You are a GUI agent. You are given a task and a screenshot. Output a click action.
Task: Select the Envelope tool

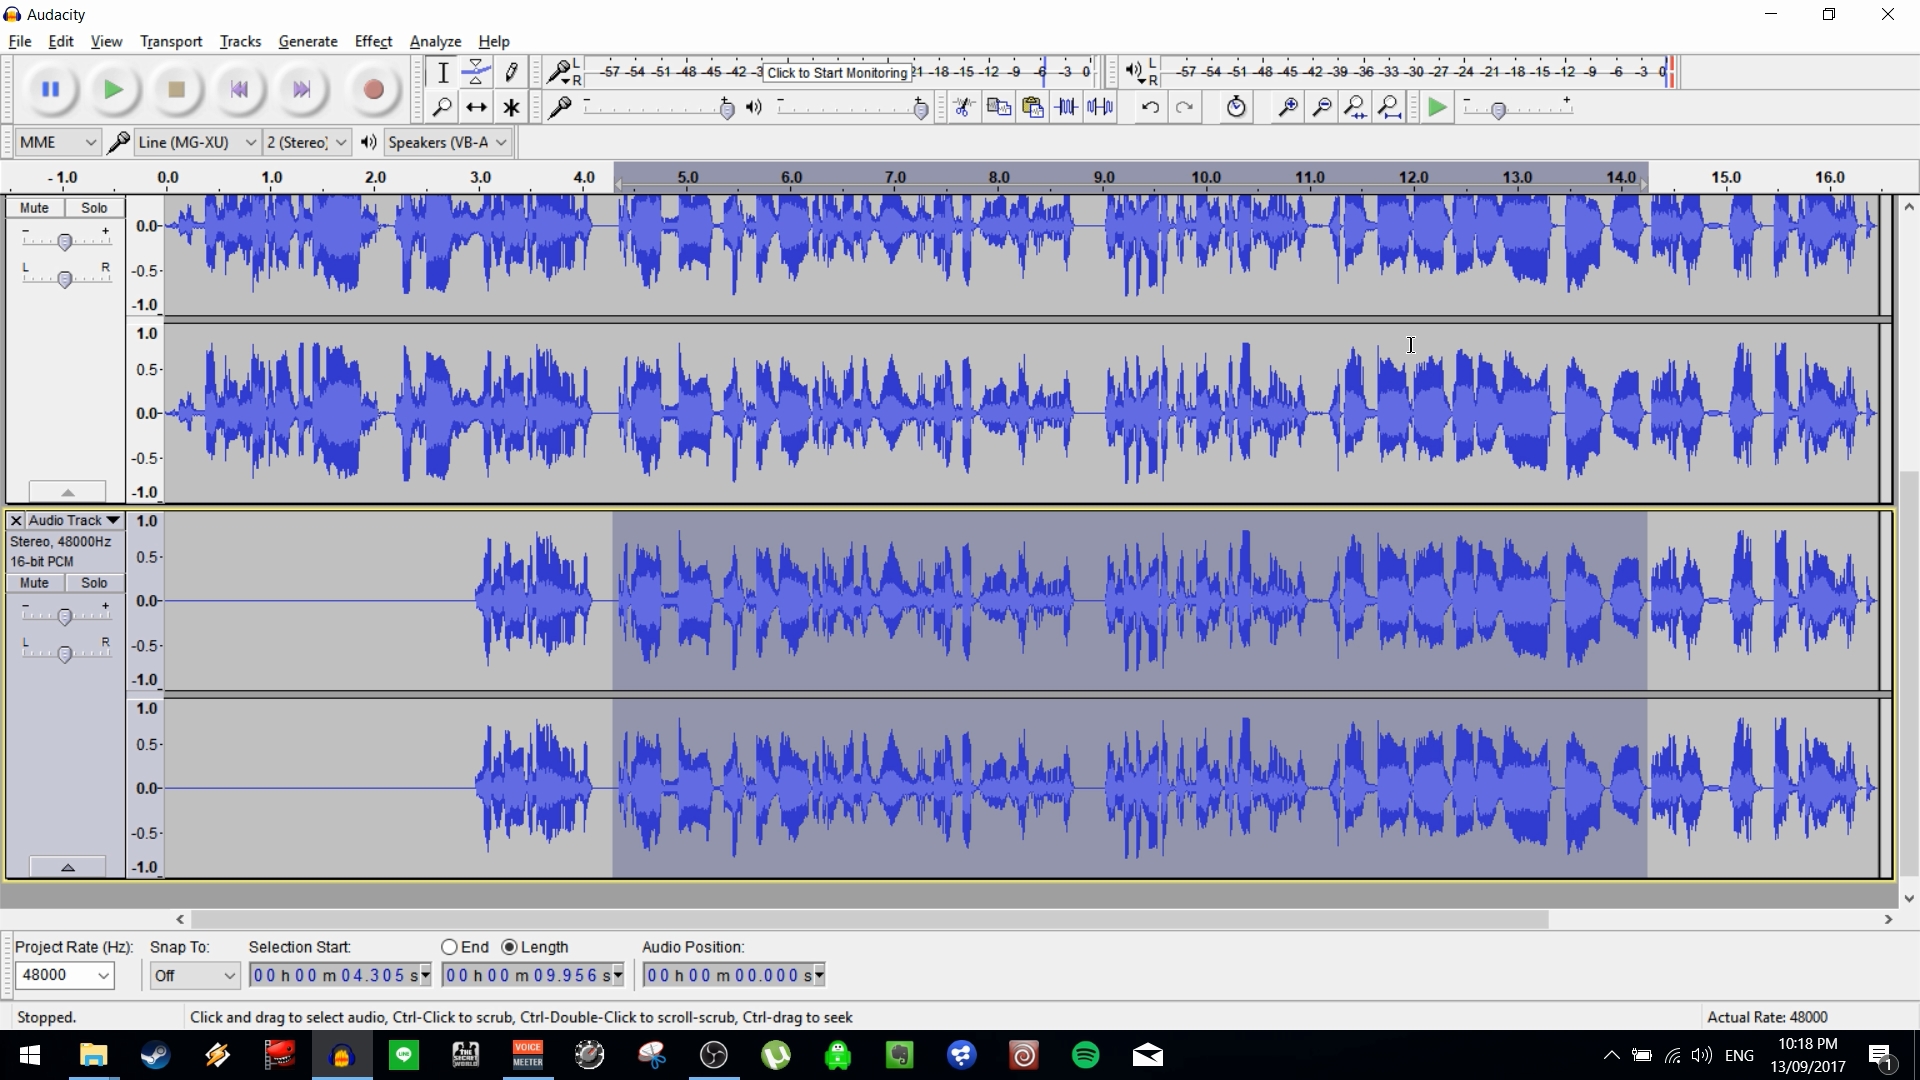point(477,72)
